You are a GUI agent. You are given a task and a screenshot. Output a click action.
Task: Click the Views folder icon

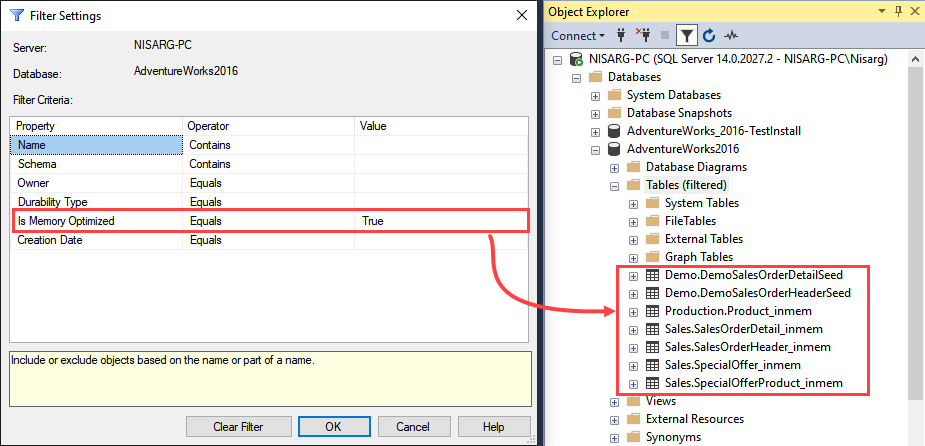pos(633,401)
